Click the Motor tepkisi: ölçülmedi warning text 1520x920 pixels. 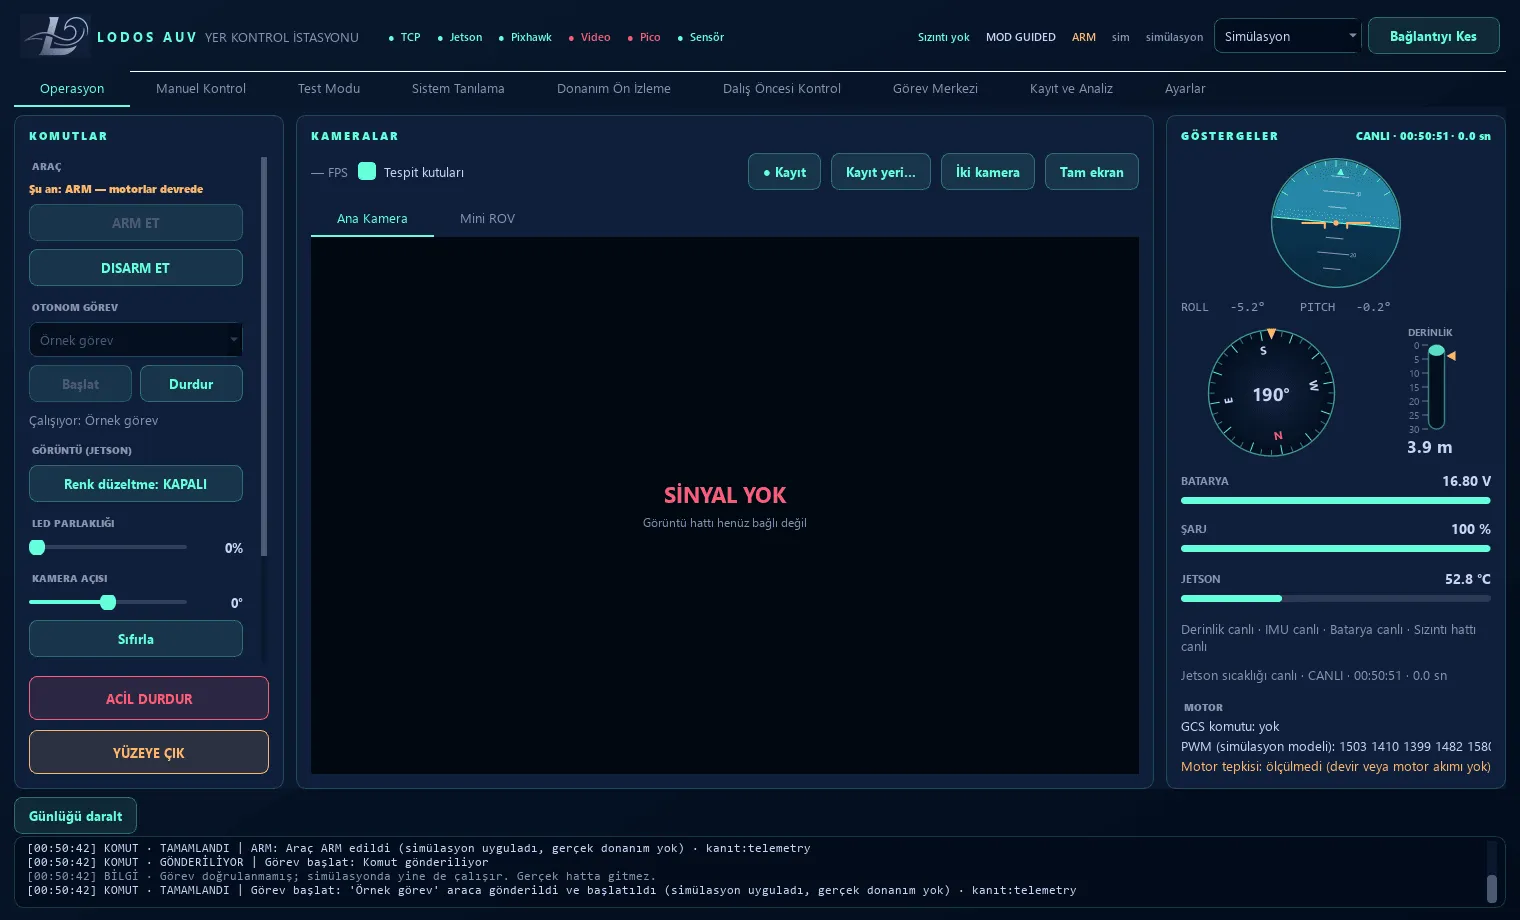[1336, 766]
